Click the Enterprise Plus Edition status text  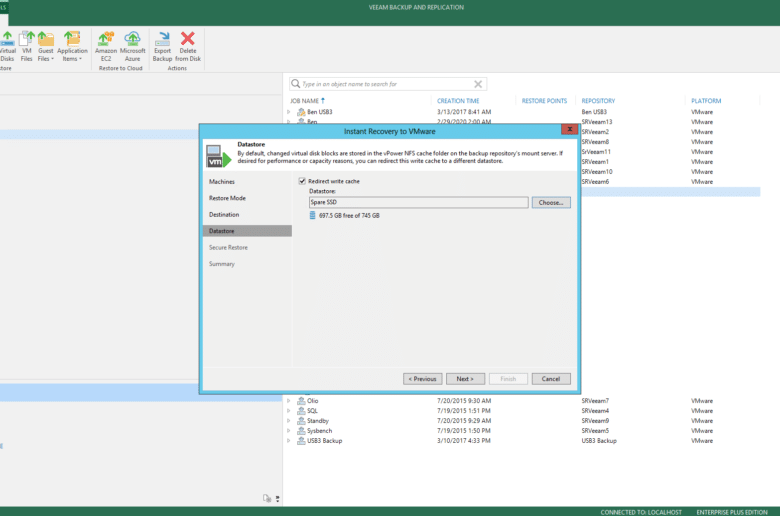click(x=732, y=512)
